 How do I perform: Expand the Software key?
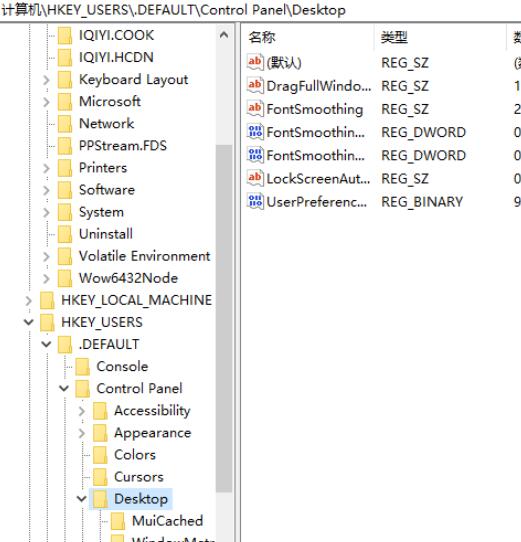point(46,191)
